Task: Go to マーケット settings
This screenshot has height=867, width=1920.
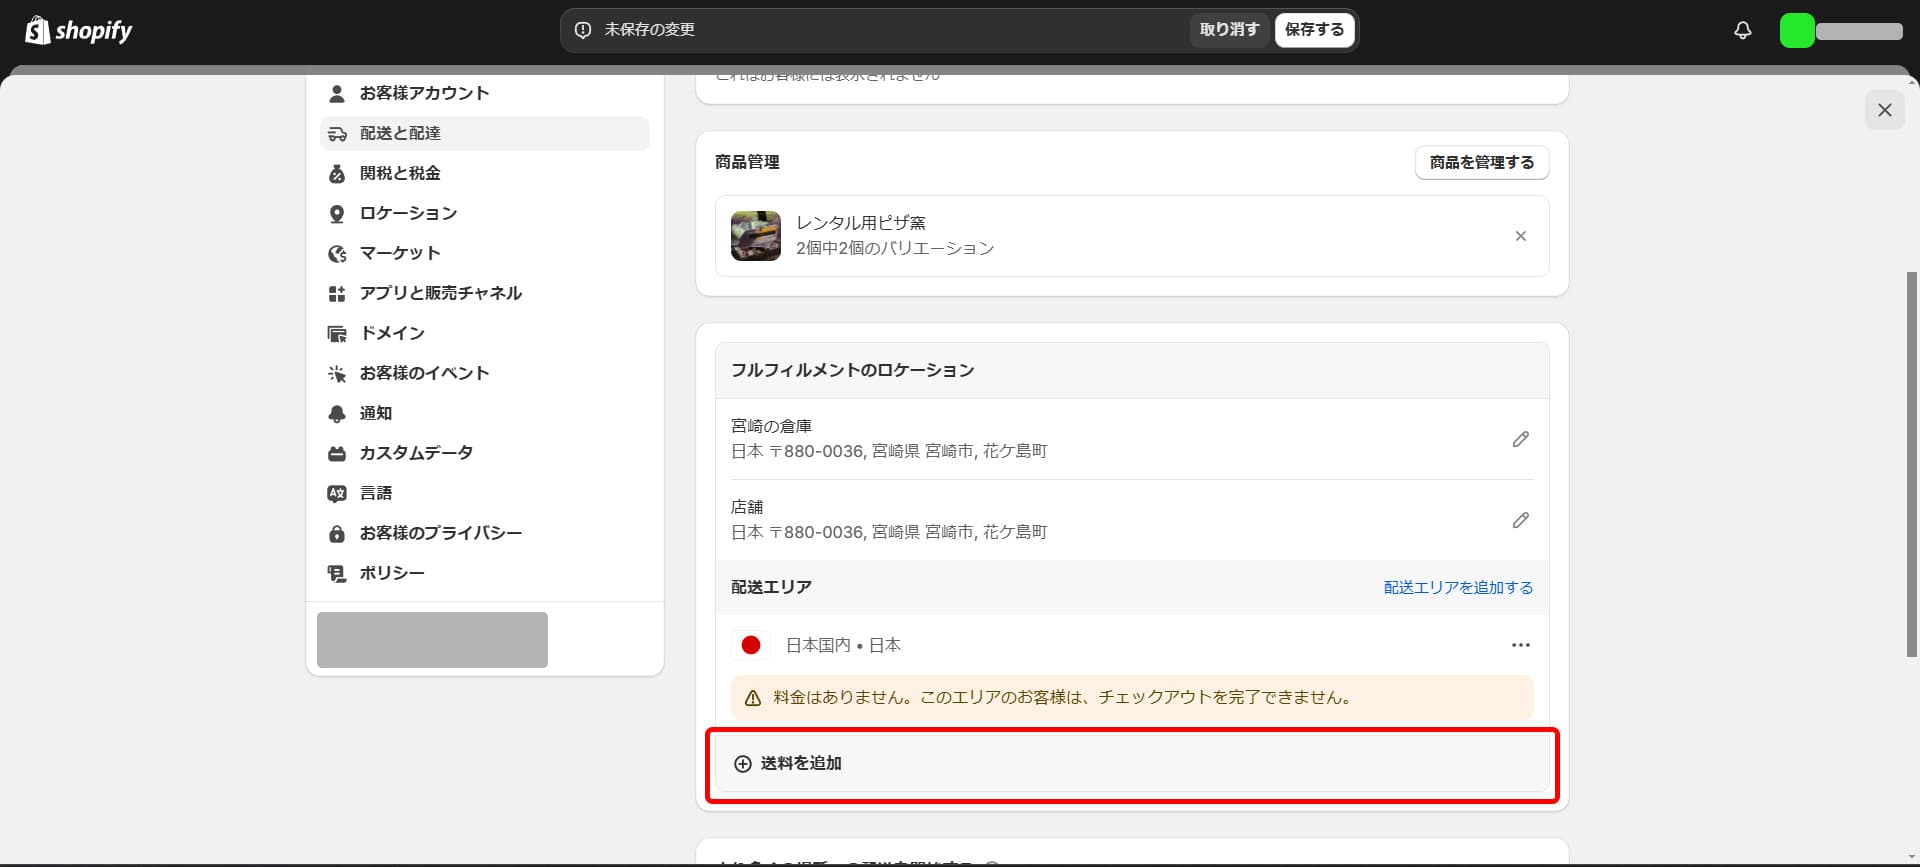Action: tap(399, 253)
